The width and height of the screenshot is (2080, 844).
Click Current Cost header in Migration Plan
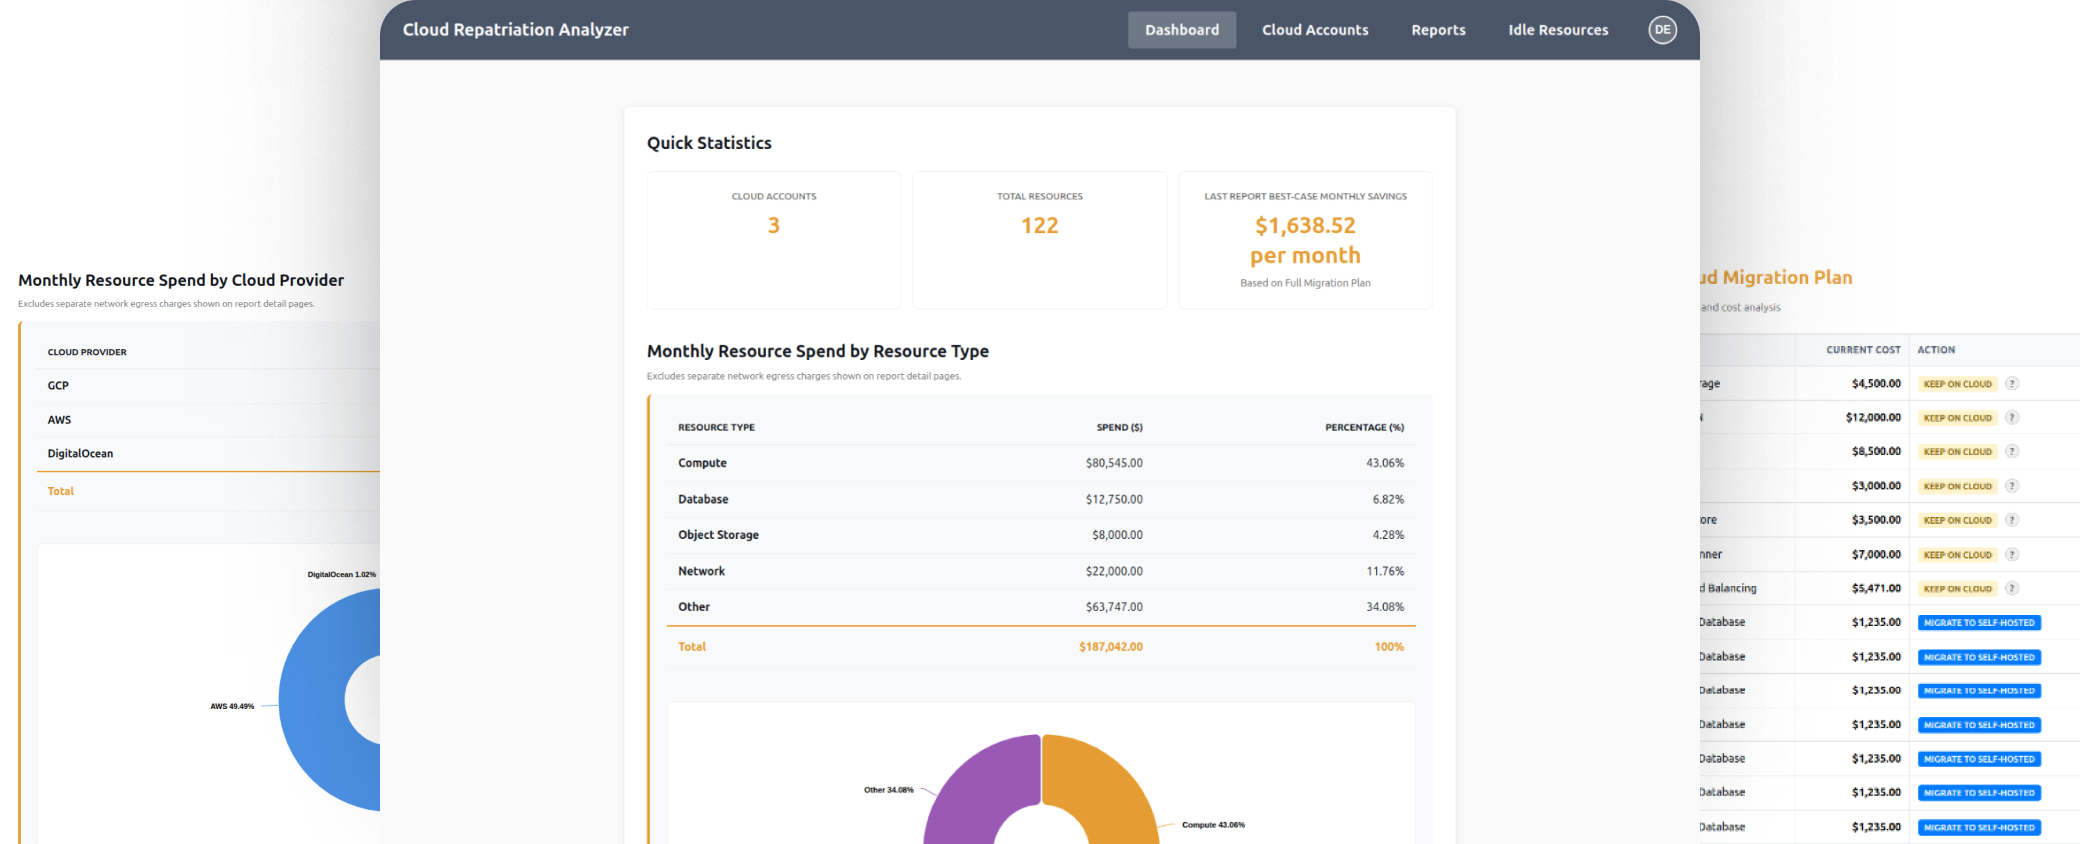[1863, 350]
